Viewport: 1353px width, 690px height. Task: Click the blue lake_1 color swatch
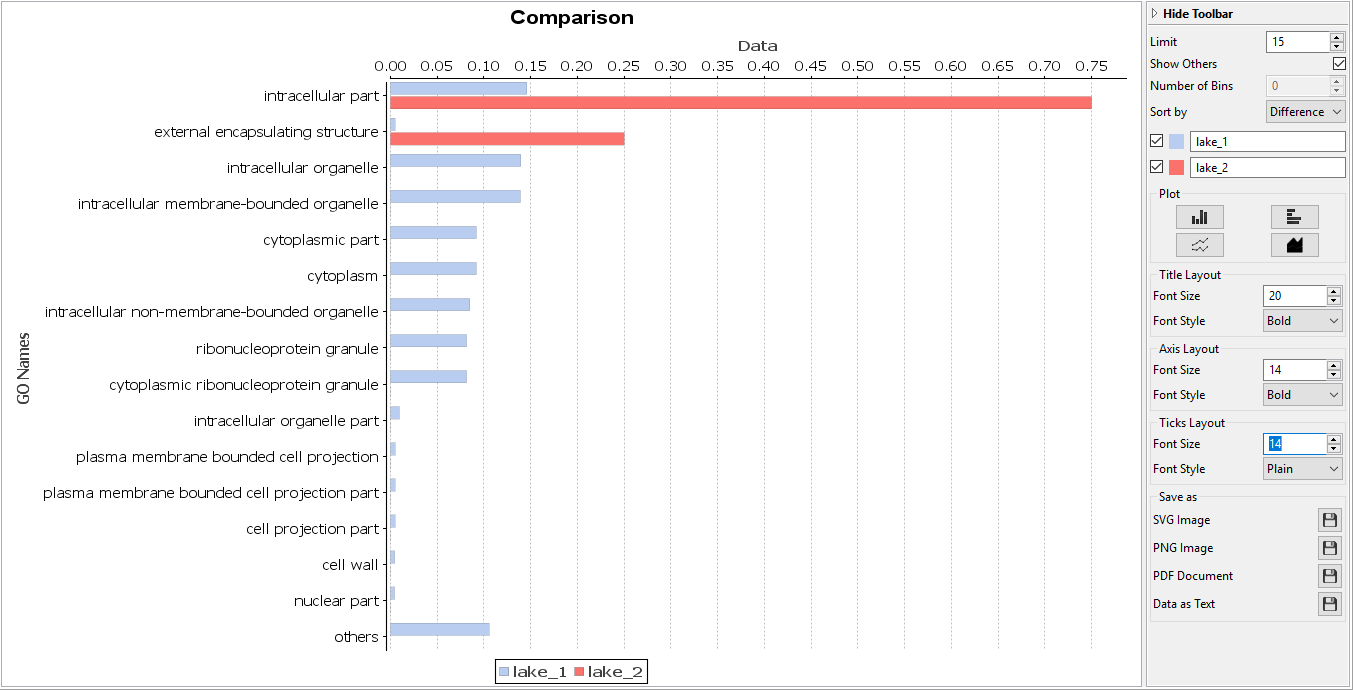point(1177,141)
